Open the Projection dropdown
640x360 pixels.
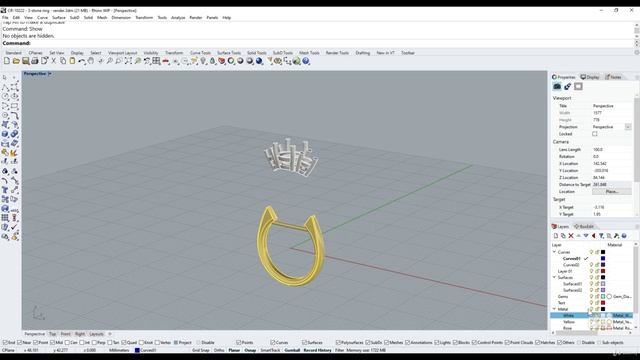point(628,127)
